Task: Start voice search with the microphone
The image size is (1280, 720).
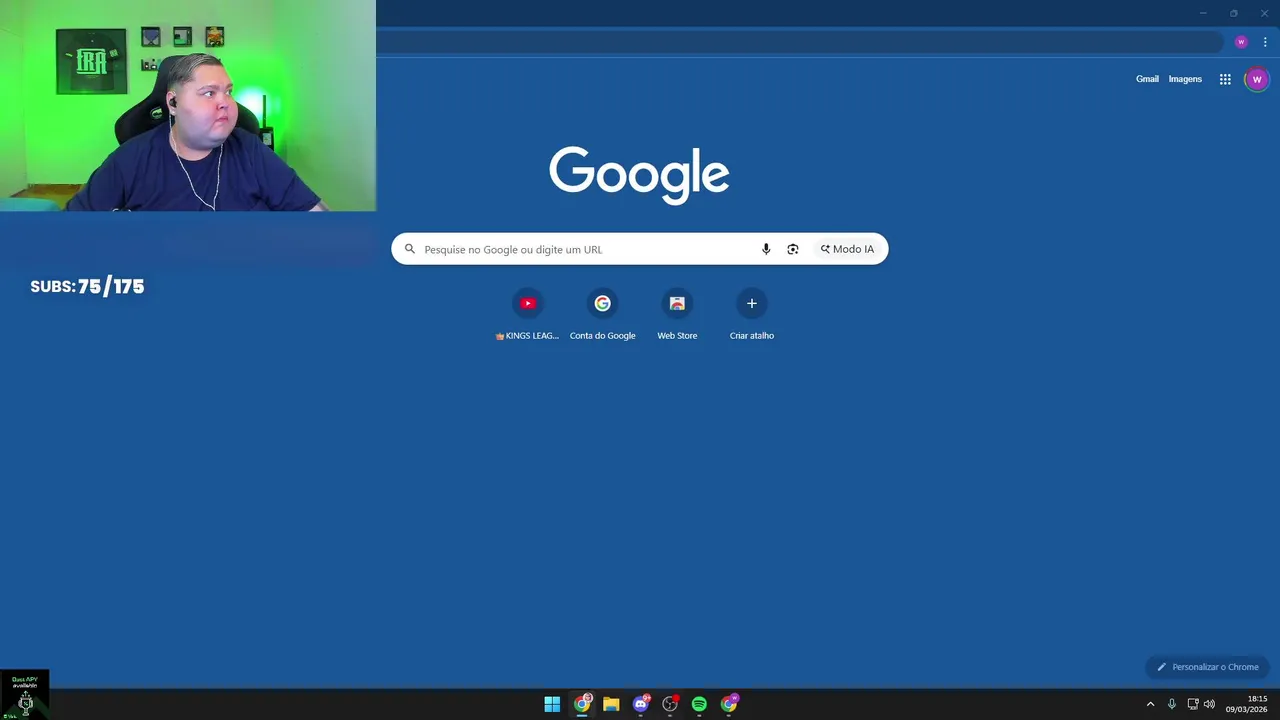Action: click(x=766, y=249)
